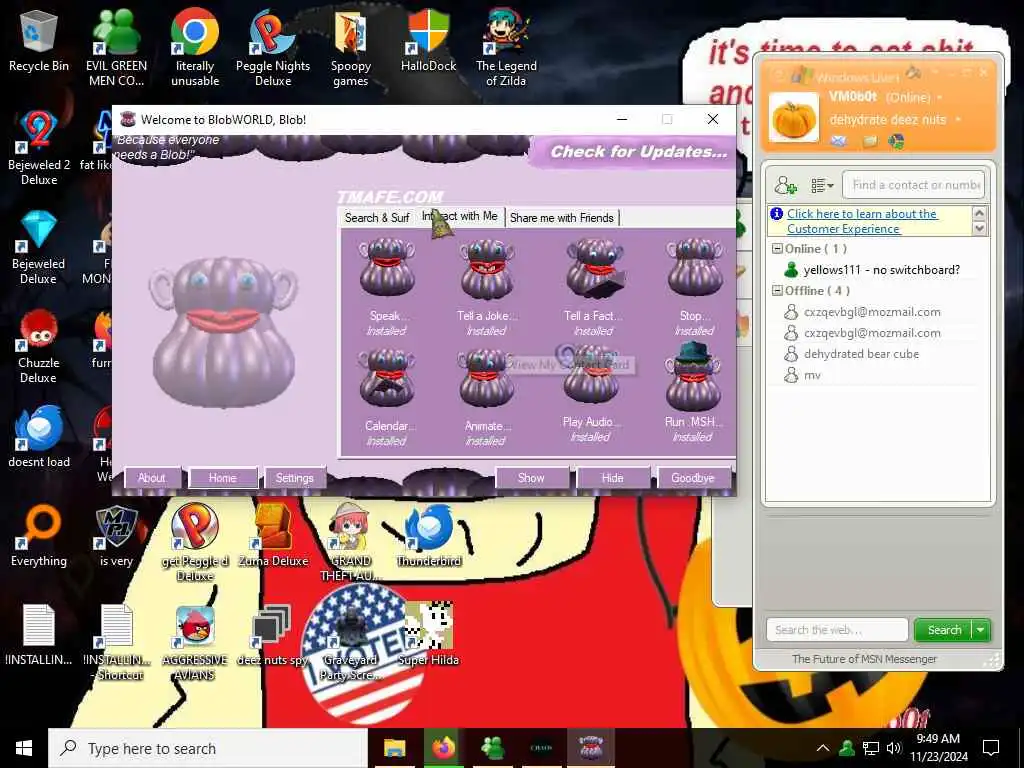Click the large Blob character image

(x=223, y=333)
